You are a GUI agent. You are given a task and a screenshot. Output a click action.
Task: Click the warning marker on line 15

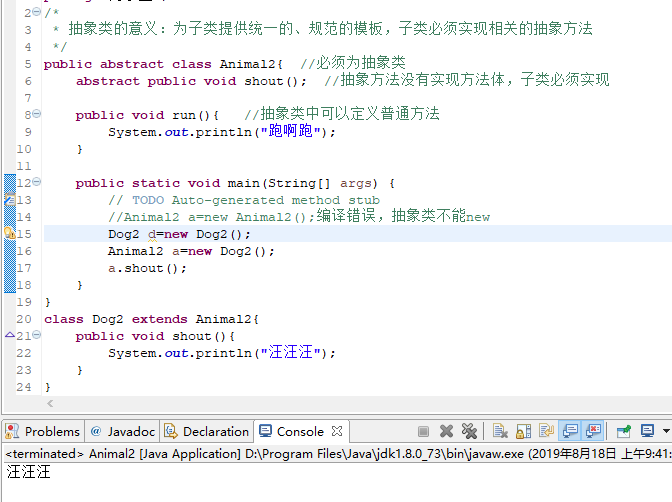coord(9,234)
